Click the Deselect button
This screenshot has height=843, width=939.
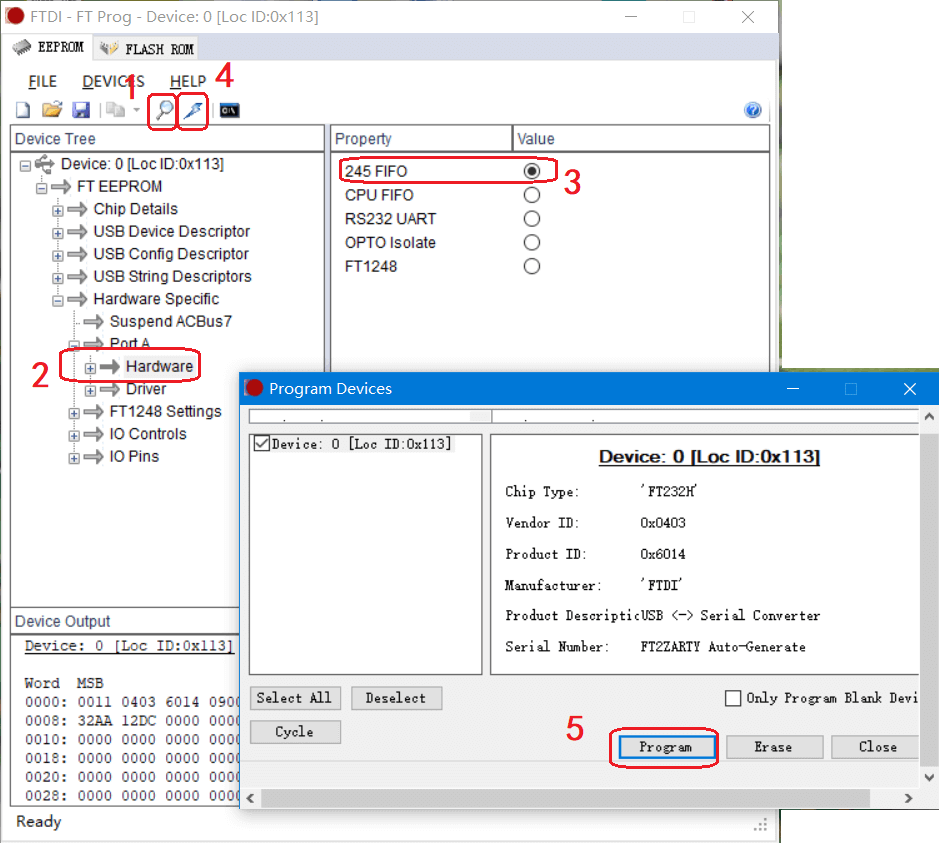[x=396, y=698]
